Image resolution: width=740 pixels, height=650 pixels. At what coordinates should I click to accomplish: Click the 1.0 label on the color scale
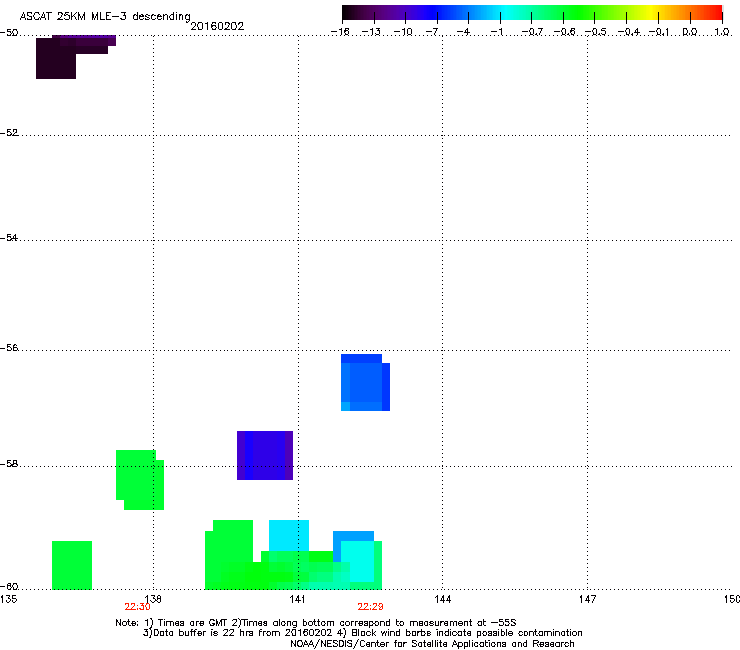click(722, 32)
